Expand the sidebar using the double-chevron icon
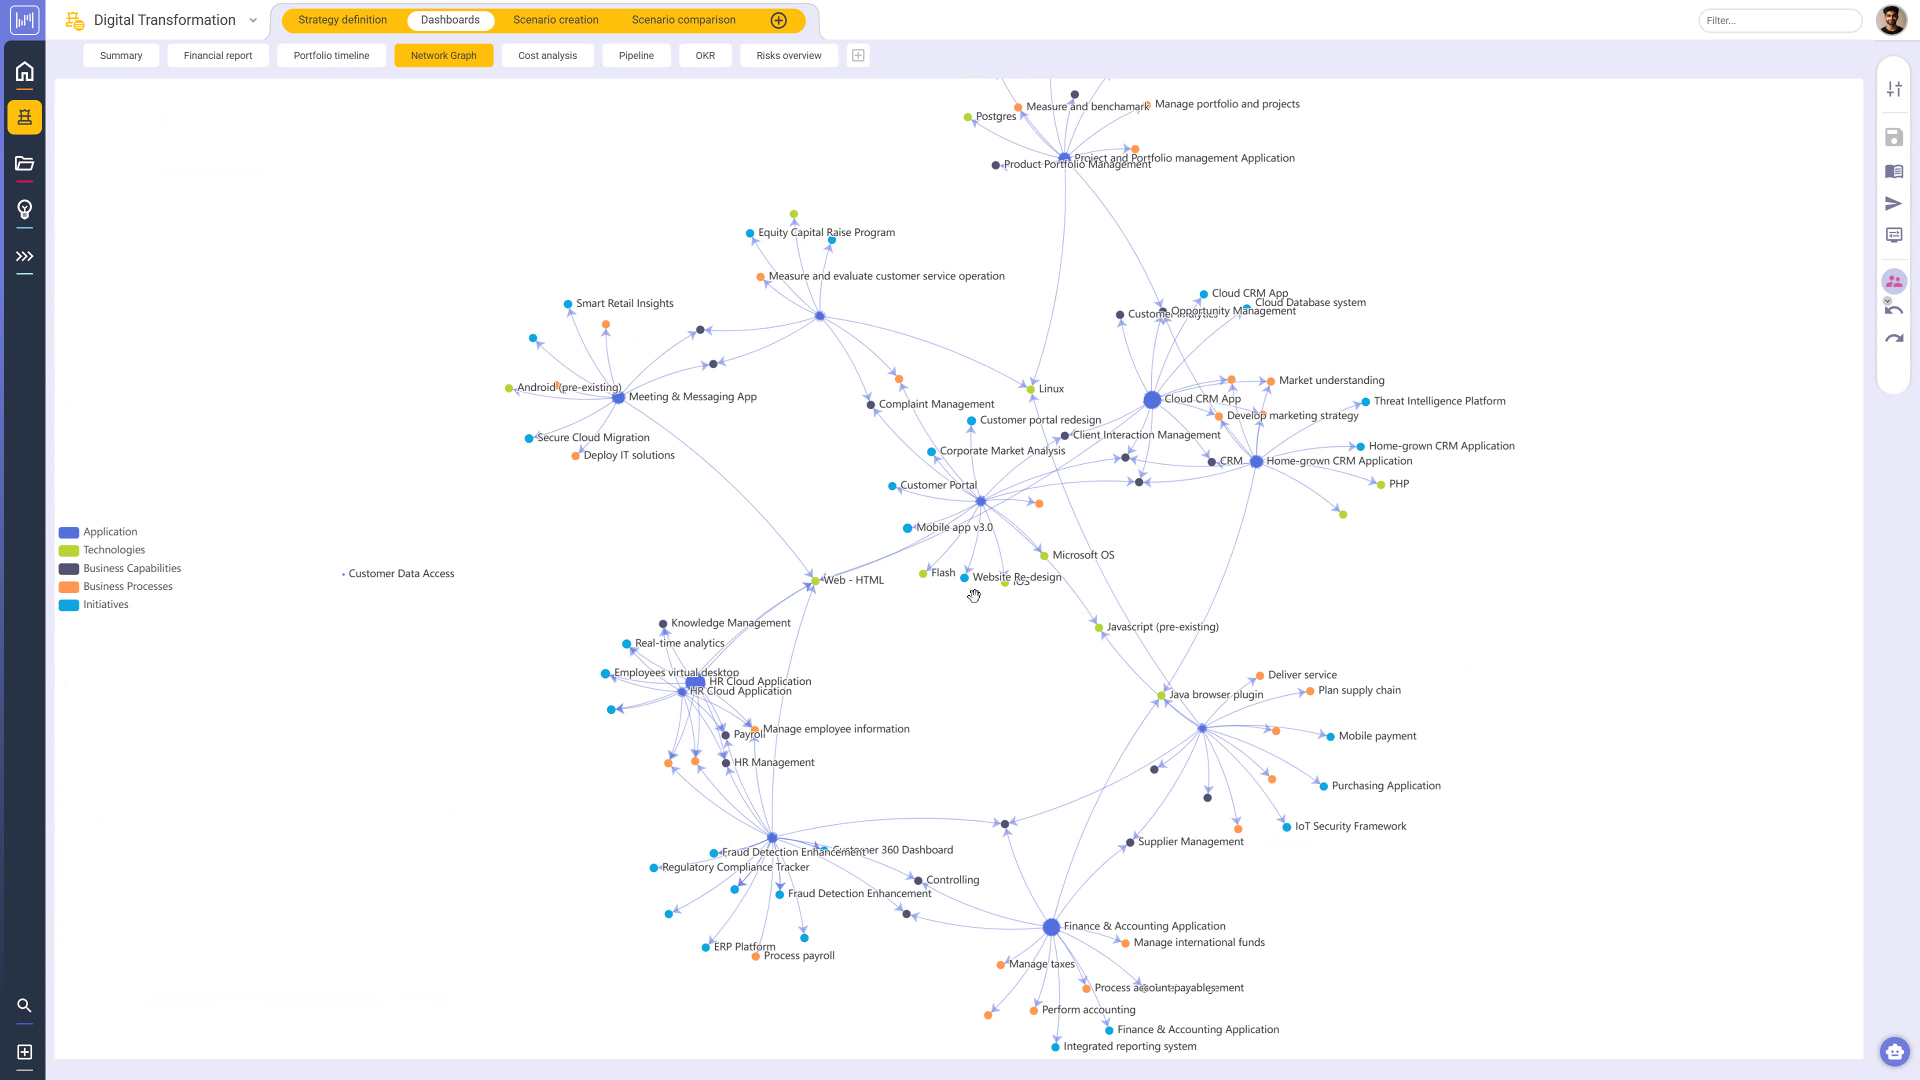This screenshot has height=1080, width=1920. pyautogui.click(x=24, y=256)
